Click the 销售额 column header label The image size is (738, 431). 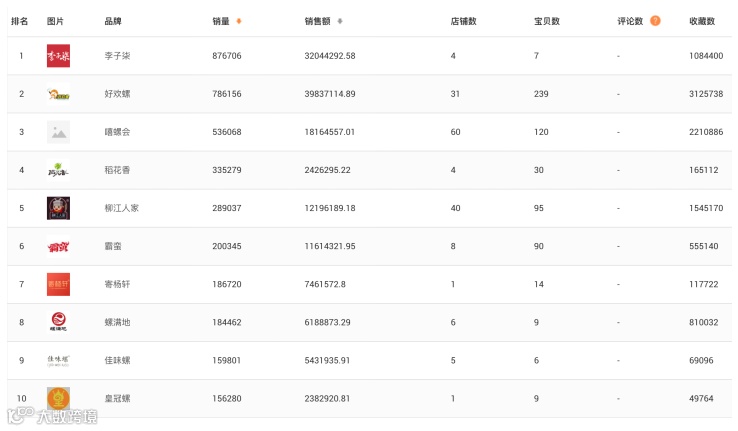[317, 21]
